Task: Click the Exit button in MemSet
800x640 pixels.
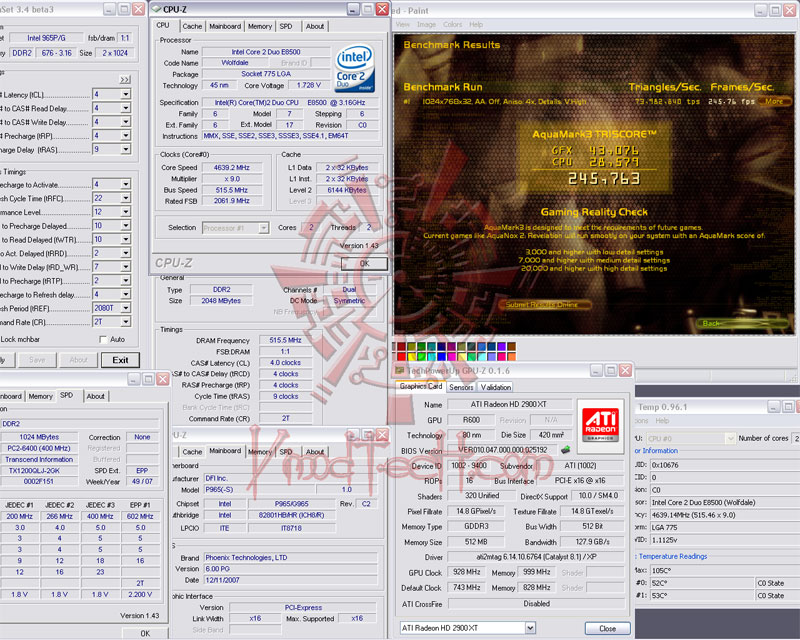Action: pyautogui.click(x=120, y=360)
